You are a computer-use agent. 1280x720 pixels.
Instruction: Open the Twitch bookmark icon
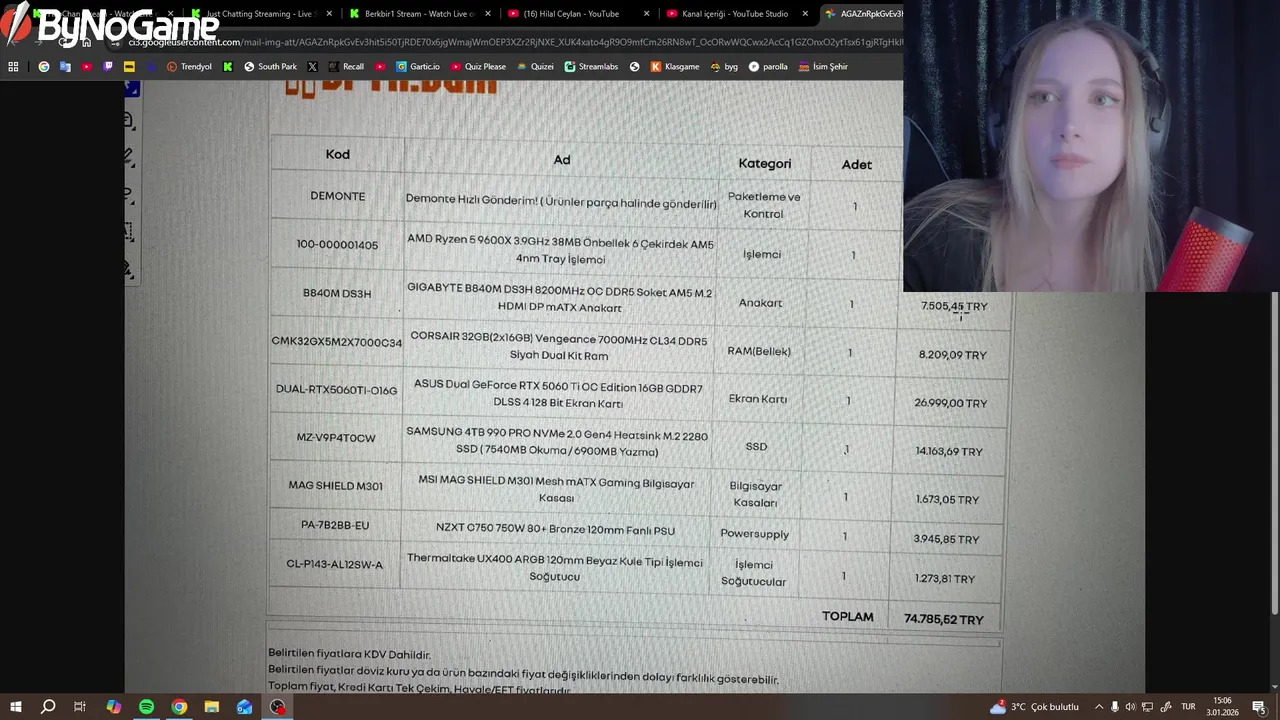(x=108, y=67)
